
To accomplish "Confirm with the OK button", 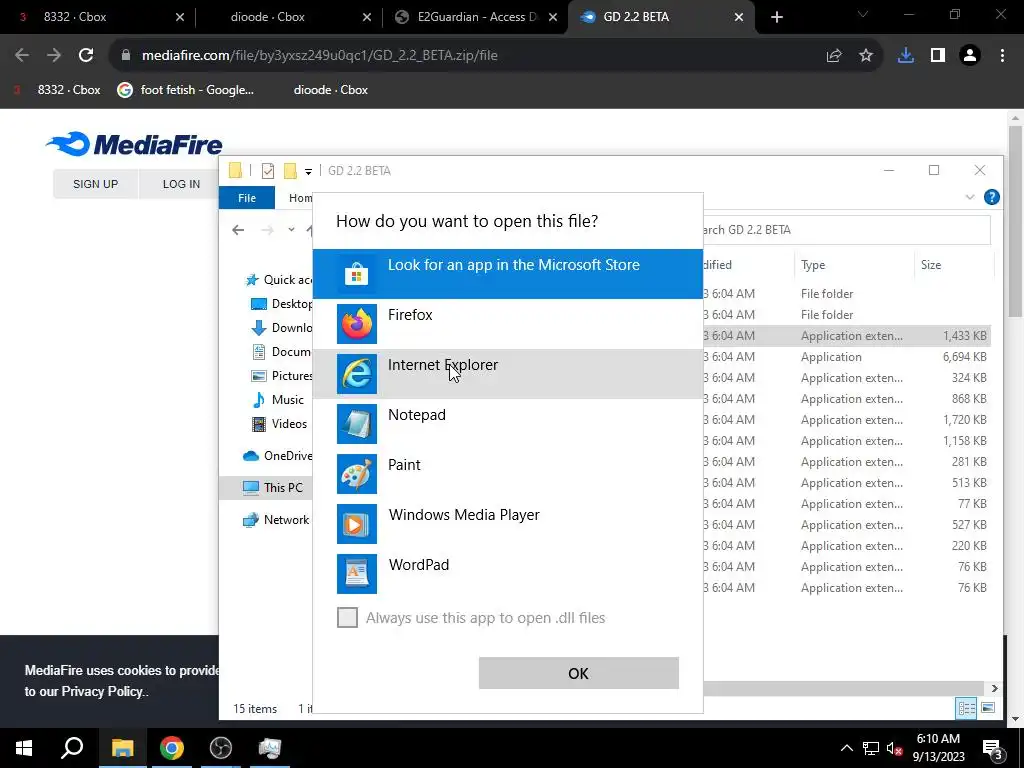I will [578, 673].
